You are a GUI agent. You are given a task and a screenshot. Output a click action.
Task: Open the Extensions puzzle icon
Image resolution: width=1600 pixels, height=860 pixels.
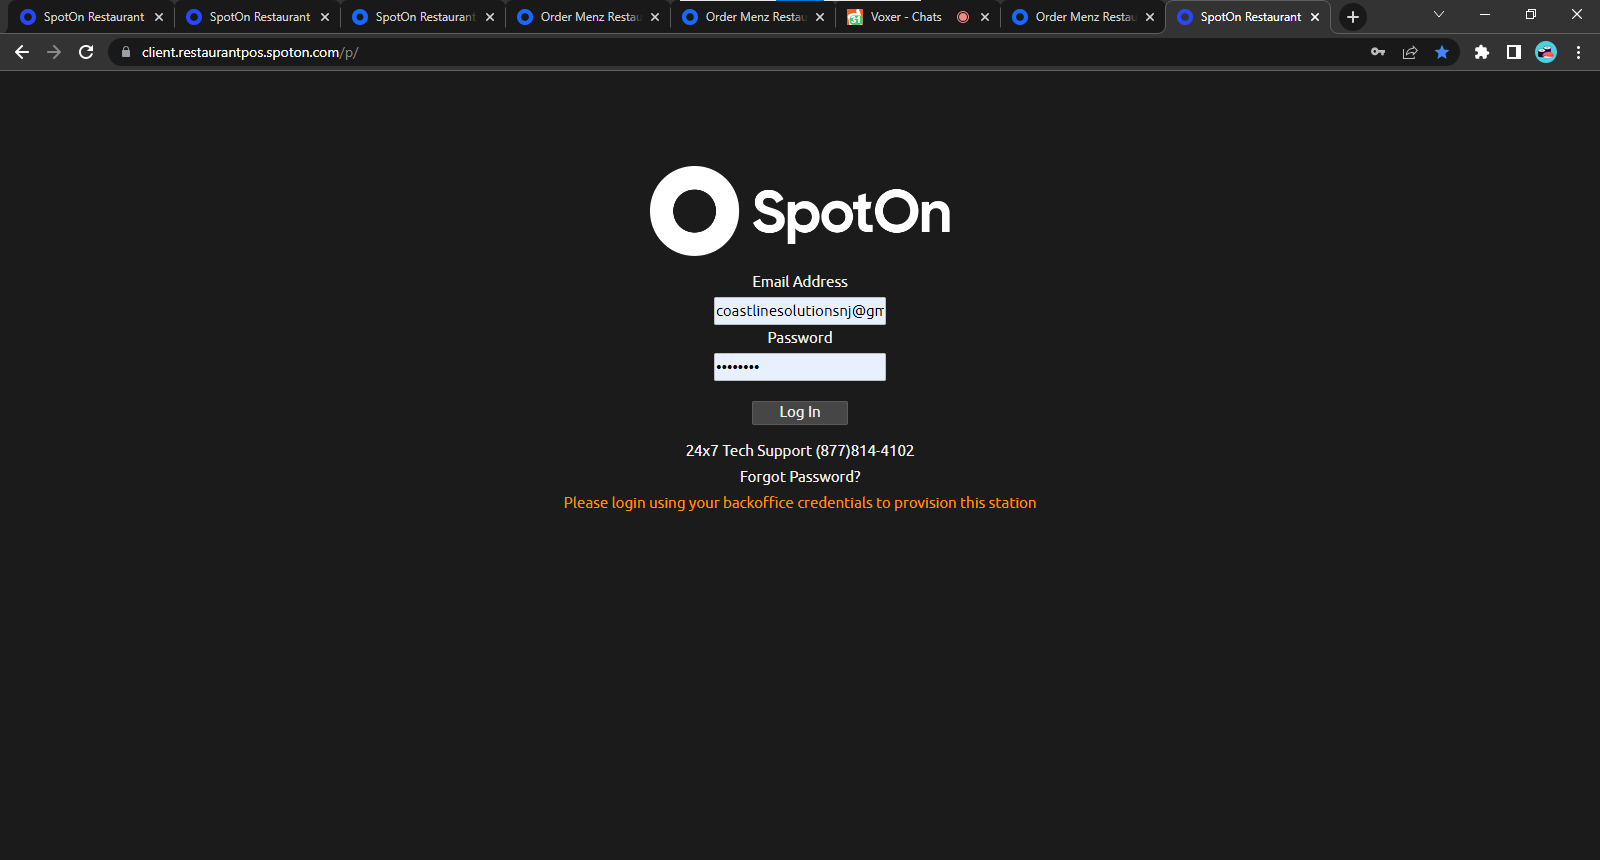coord(1482,52)
